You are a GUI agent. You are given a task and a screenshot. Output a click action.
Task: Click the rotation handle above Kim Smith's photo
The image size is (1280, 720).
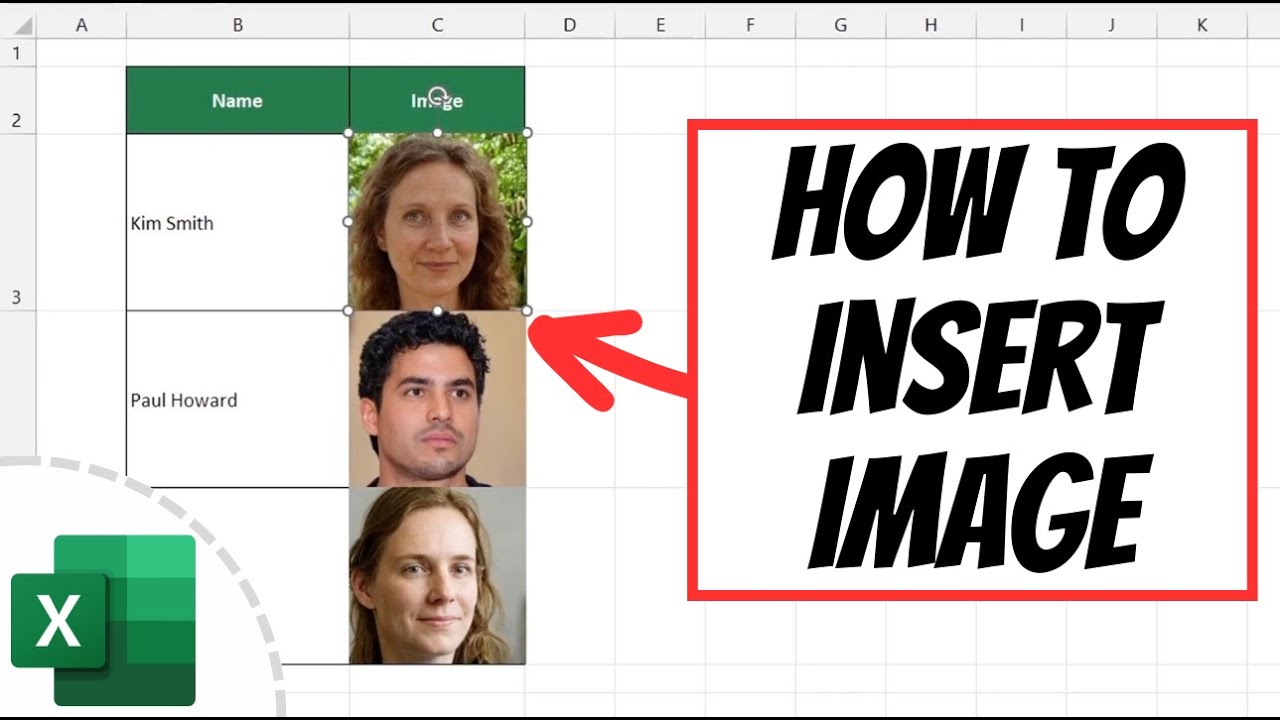click(x=437, y=96)
